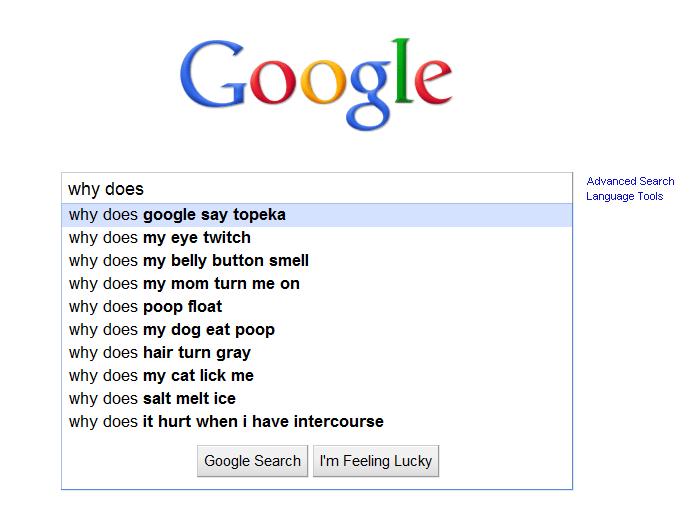698x521 pixels.
Task: Click the Google logo
Action: pyautogui.click(x=316, y=84)
